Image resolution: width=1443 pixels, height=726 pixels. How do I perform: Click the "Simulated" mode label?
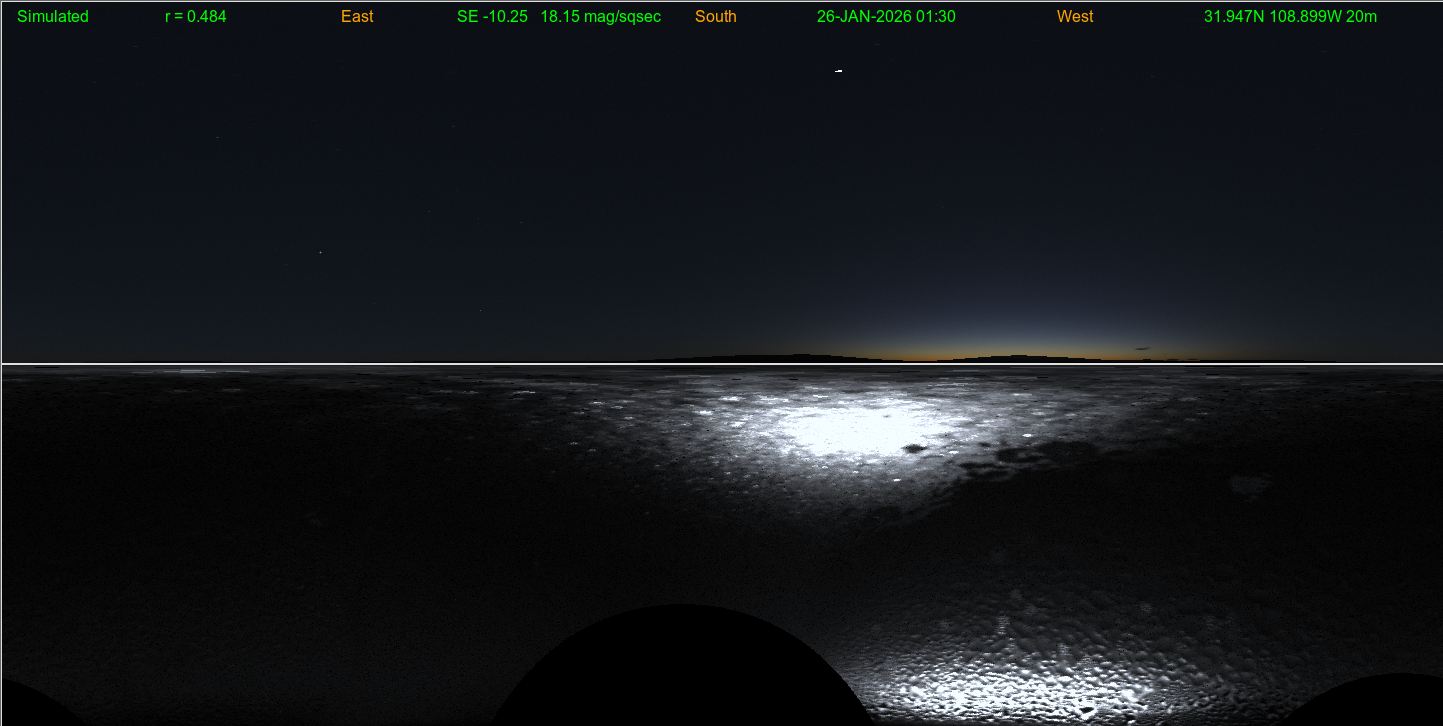tap(53, 17)
